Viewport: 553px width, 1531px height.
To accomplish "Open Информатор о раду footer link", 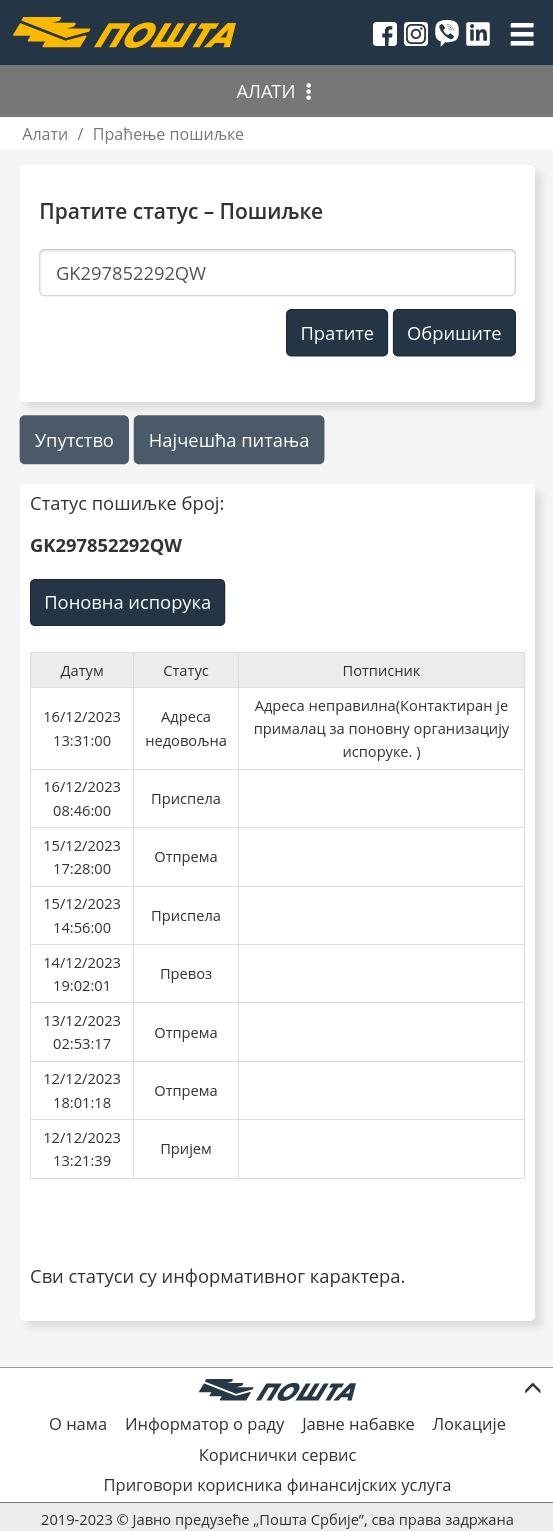I will point(205,1424).
